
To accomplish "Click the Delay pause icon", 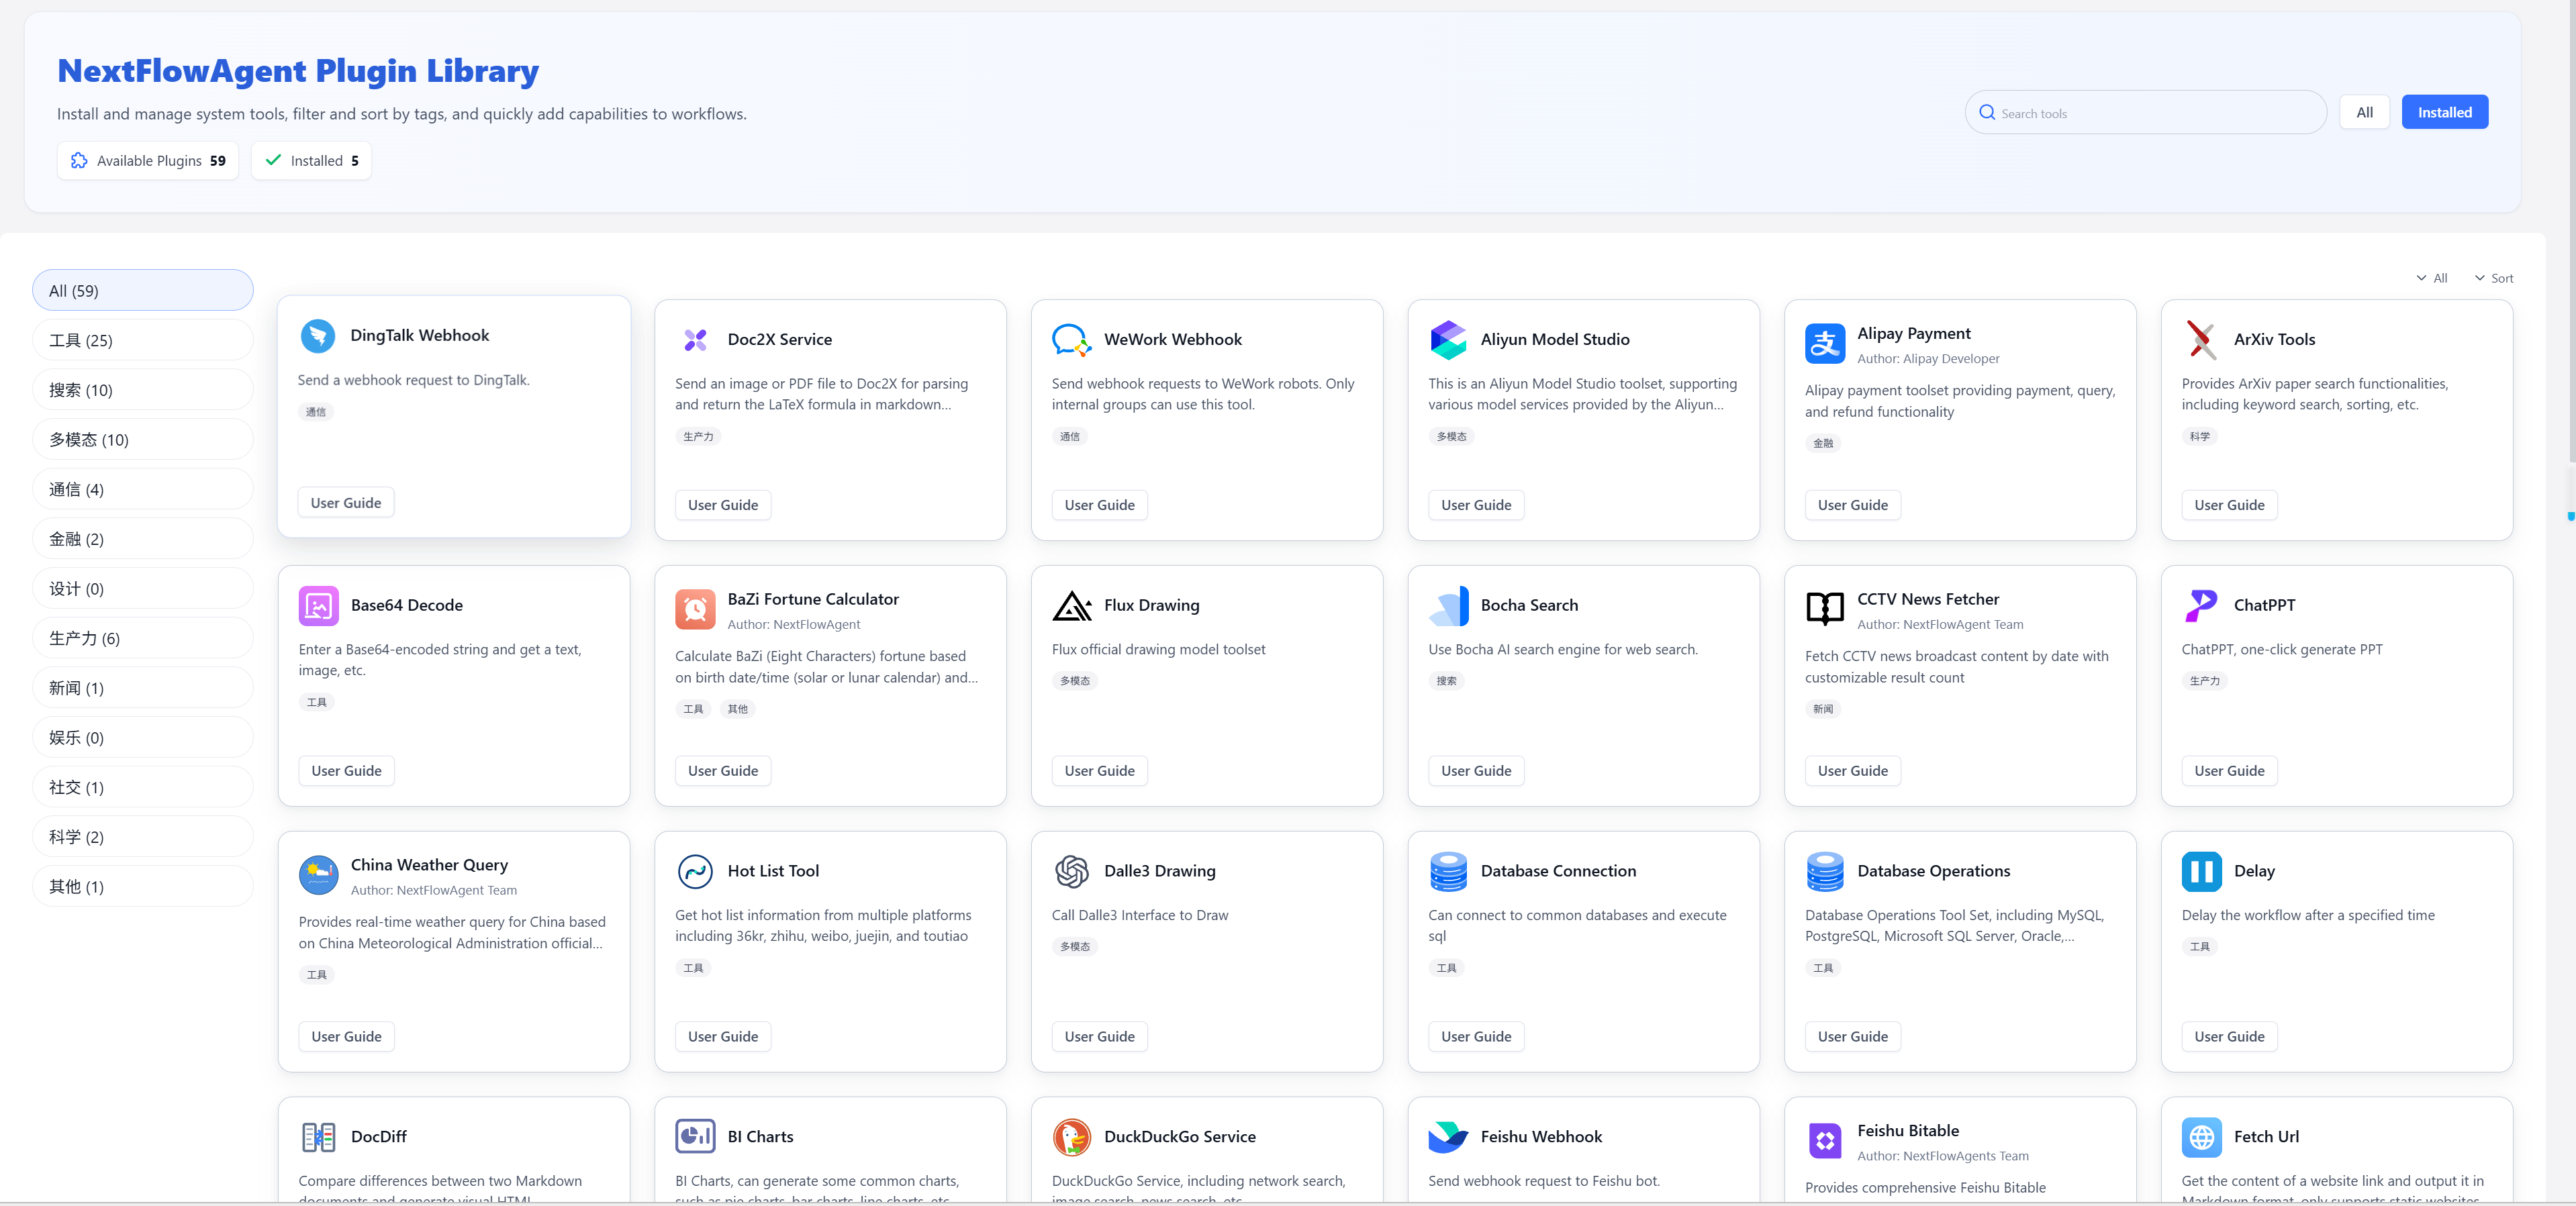I will tap(2201, 872).
